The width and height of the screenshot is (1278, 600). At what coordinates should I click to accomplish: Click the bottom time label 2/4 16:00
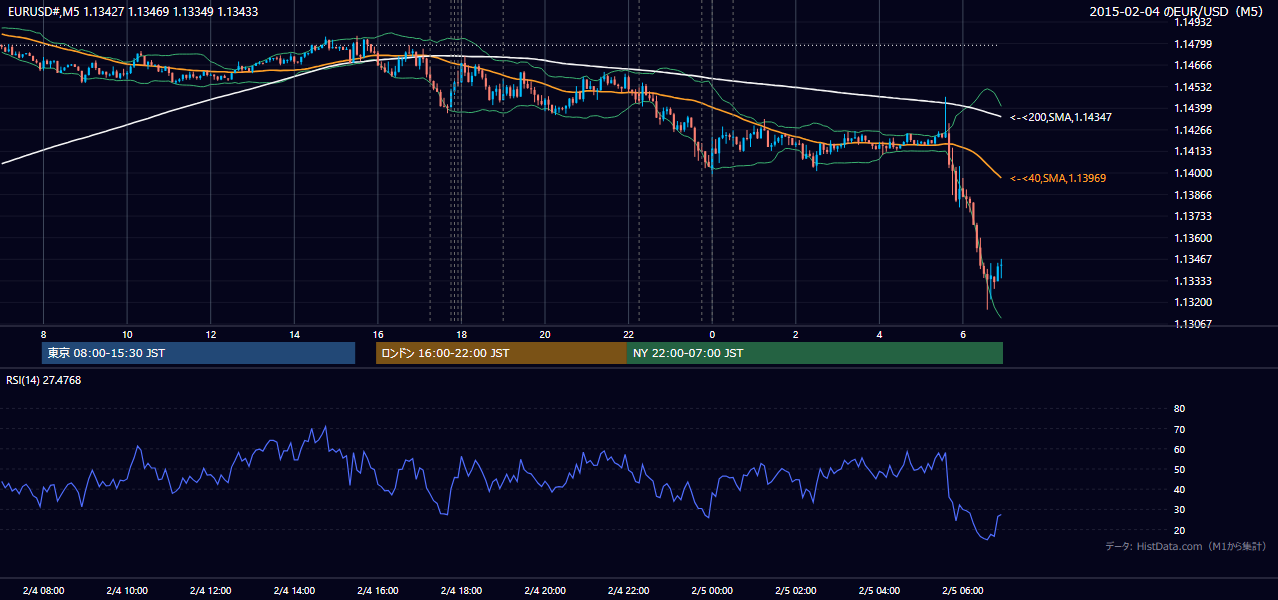point(377,591)
